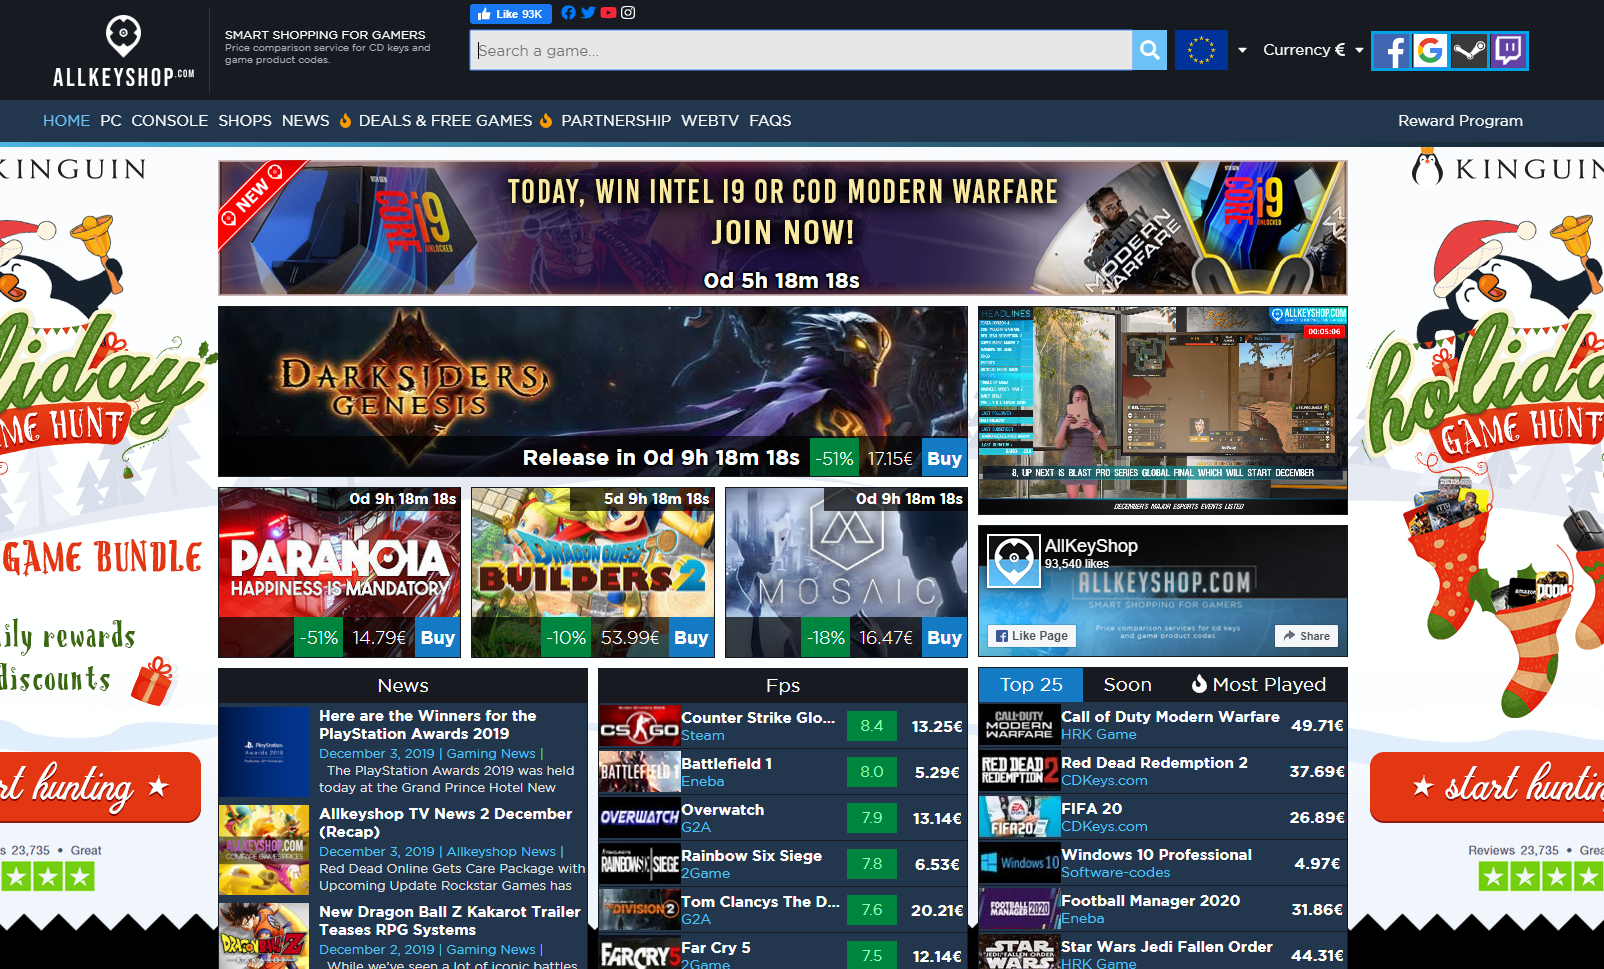Log in with the Google icon
The image size is (1604, 969).
pyautogui.click(x=1430, y=50)
